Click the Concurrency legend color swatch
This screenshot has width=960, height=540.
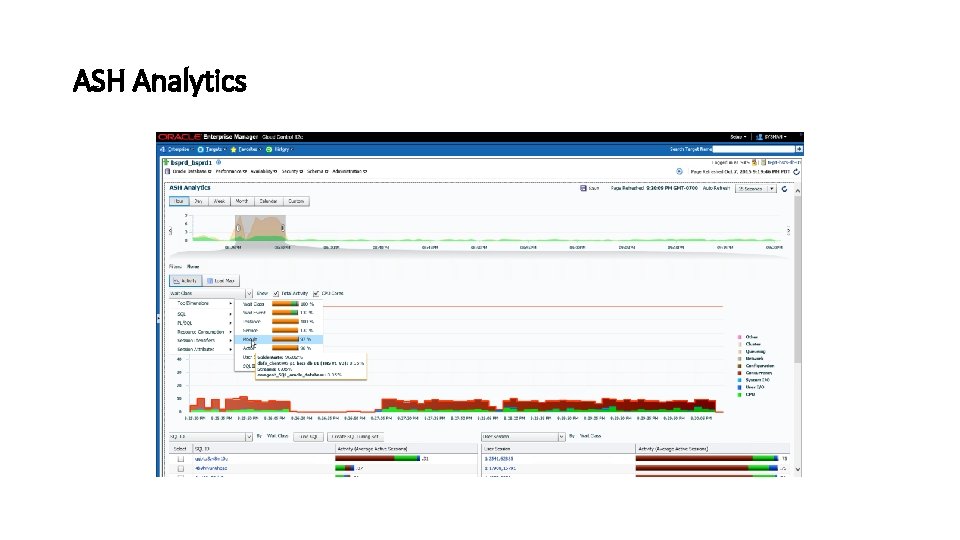(740, 373)
